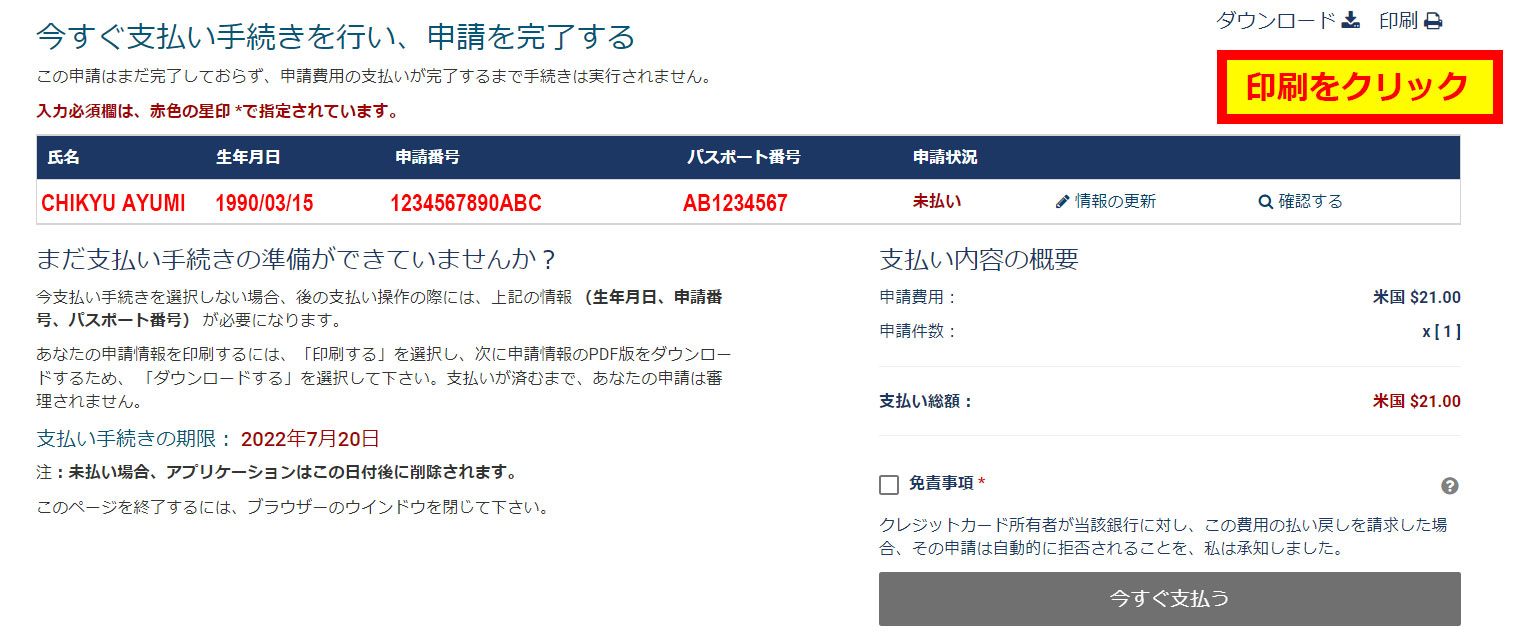Select the 確認する link text
This screenshot has height=638, width=1515.
pos(1310,201)
